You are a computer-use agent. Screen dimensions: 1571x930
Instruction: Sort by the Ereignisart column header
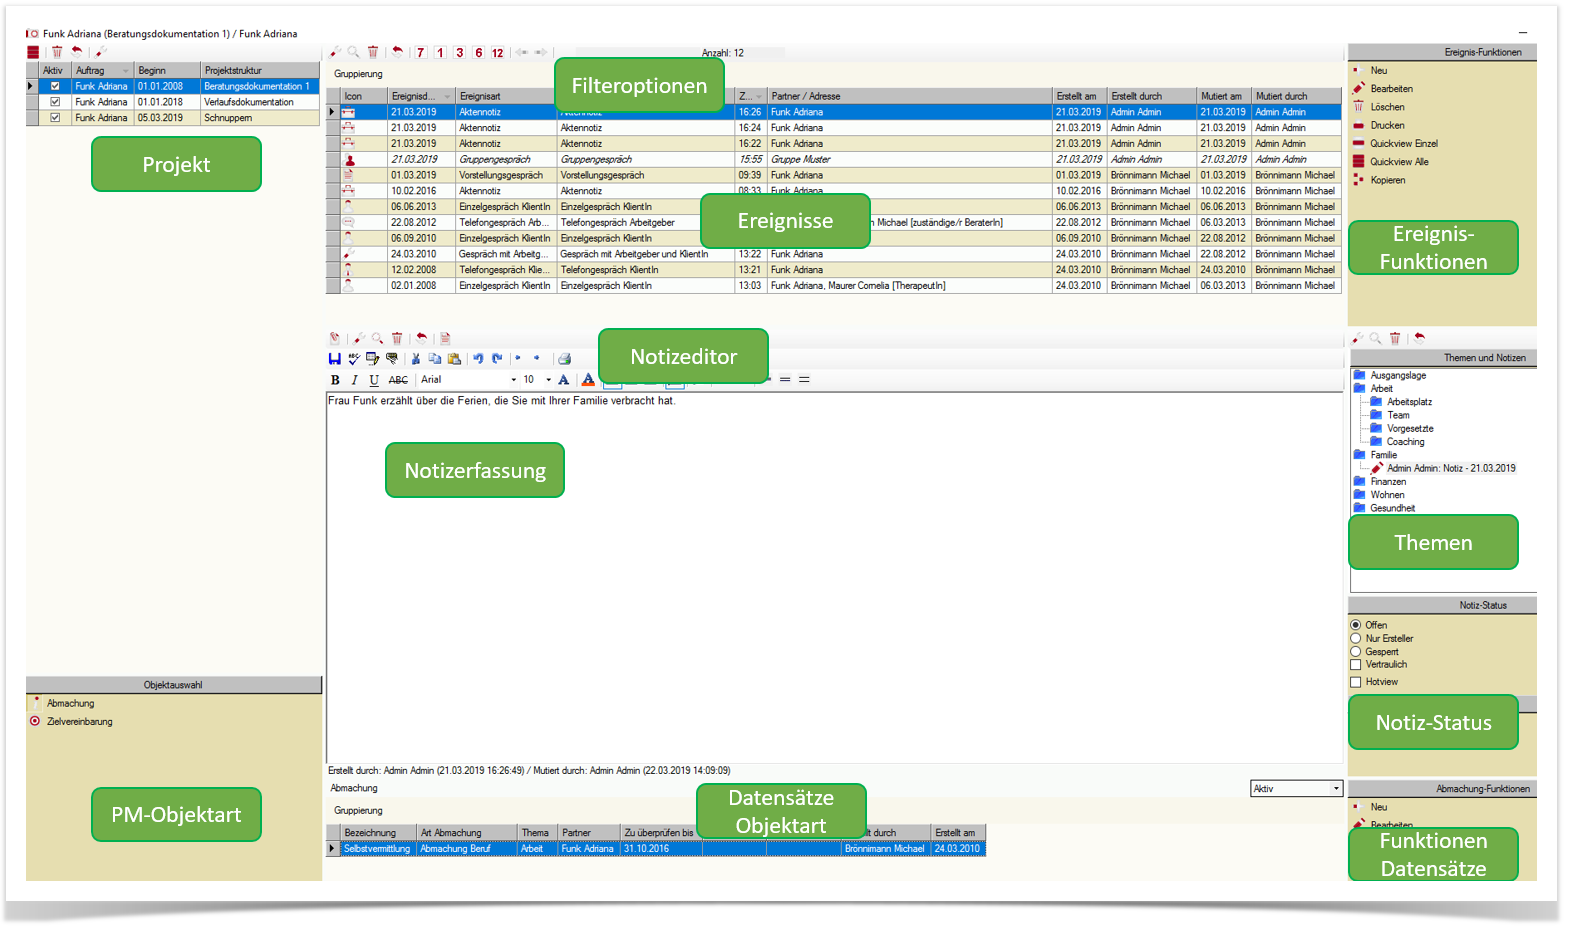tap(505, 96)
